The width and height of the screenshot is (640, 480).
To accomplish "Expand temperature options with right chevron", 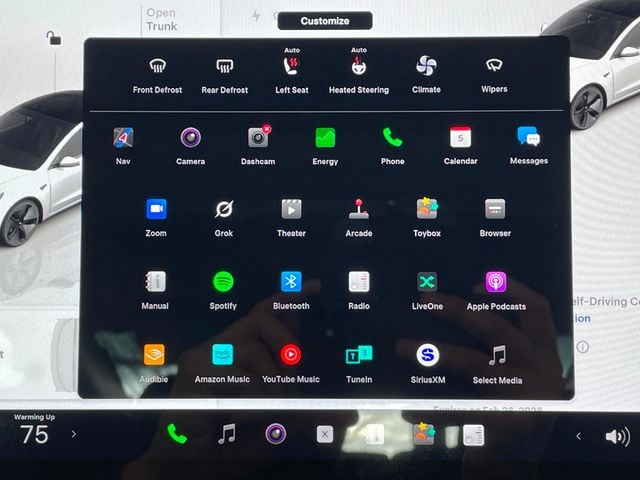I will click(x=73, y=435).
